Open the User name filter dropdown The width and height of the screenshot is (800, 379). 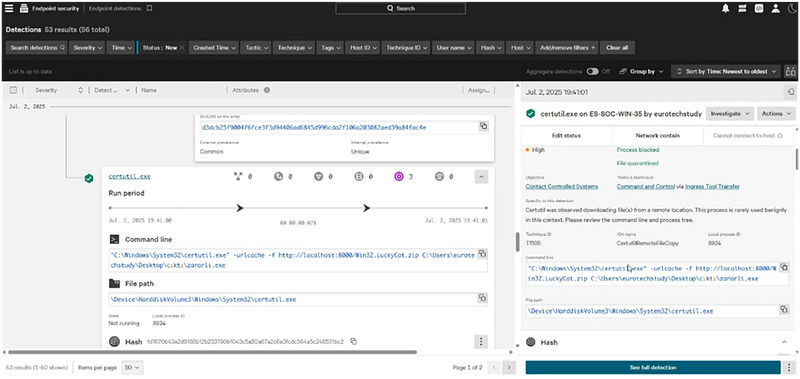[454, 47]
